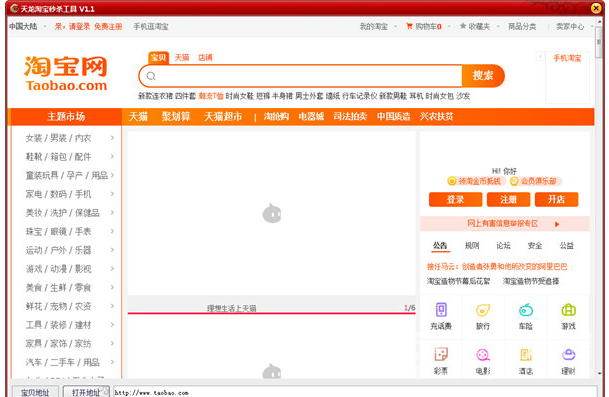Click the orange 搜索 search button

tap(483, 75)
